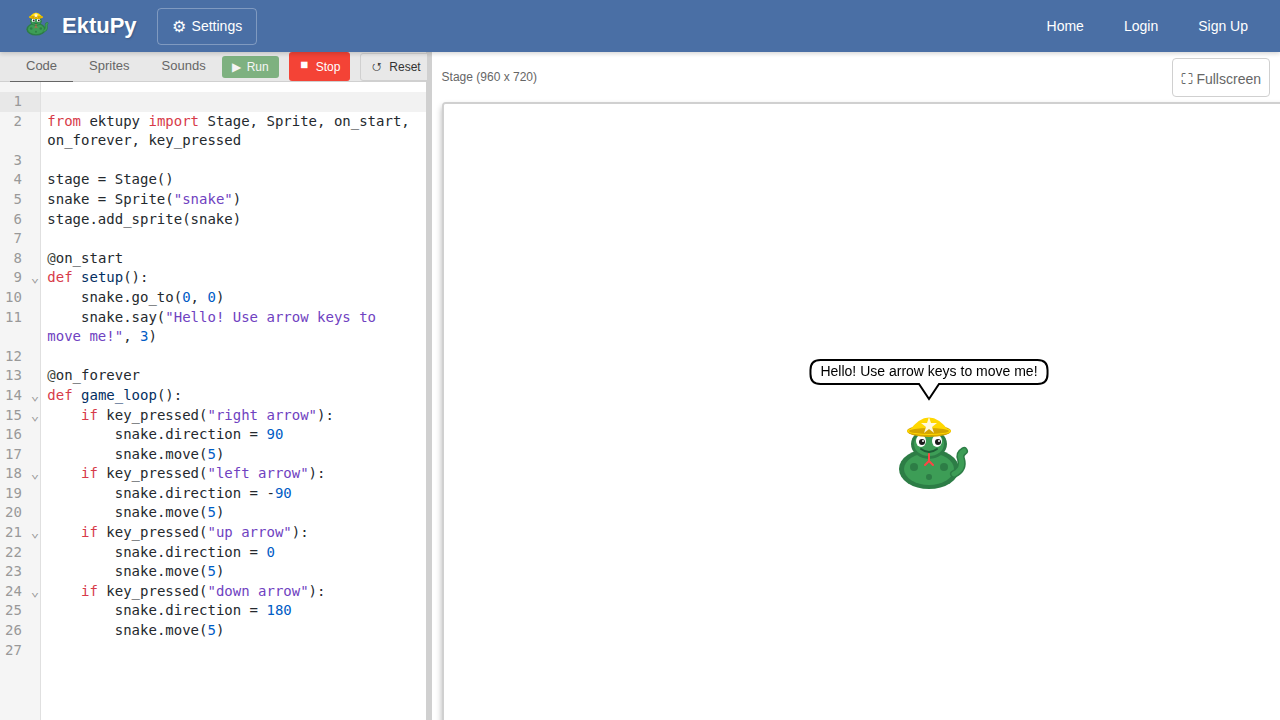Click the snake sprite on the stage
Viewport: 1280px width, 720px height.
(932, 454)
